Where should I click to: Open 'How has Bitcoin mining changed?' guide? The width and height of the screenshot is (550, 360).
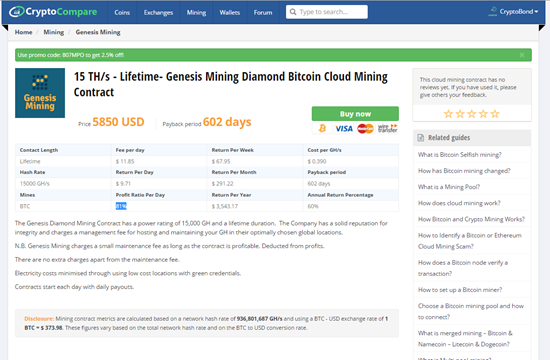(x=464, y=171)
